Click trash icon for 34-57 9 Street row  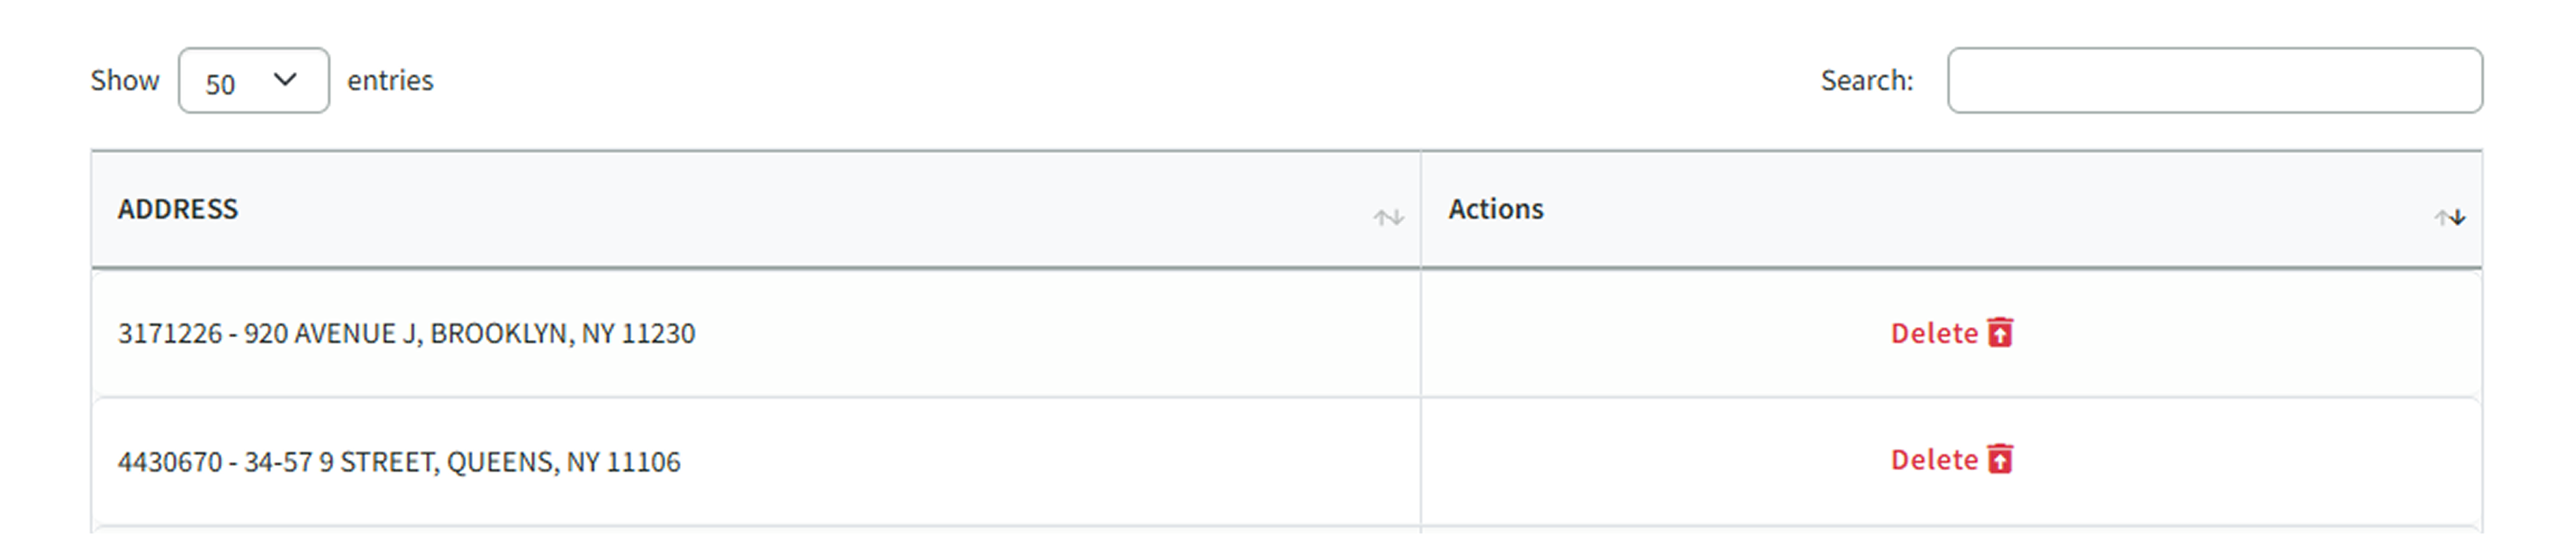tap(2000, 459)
